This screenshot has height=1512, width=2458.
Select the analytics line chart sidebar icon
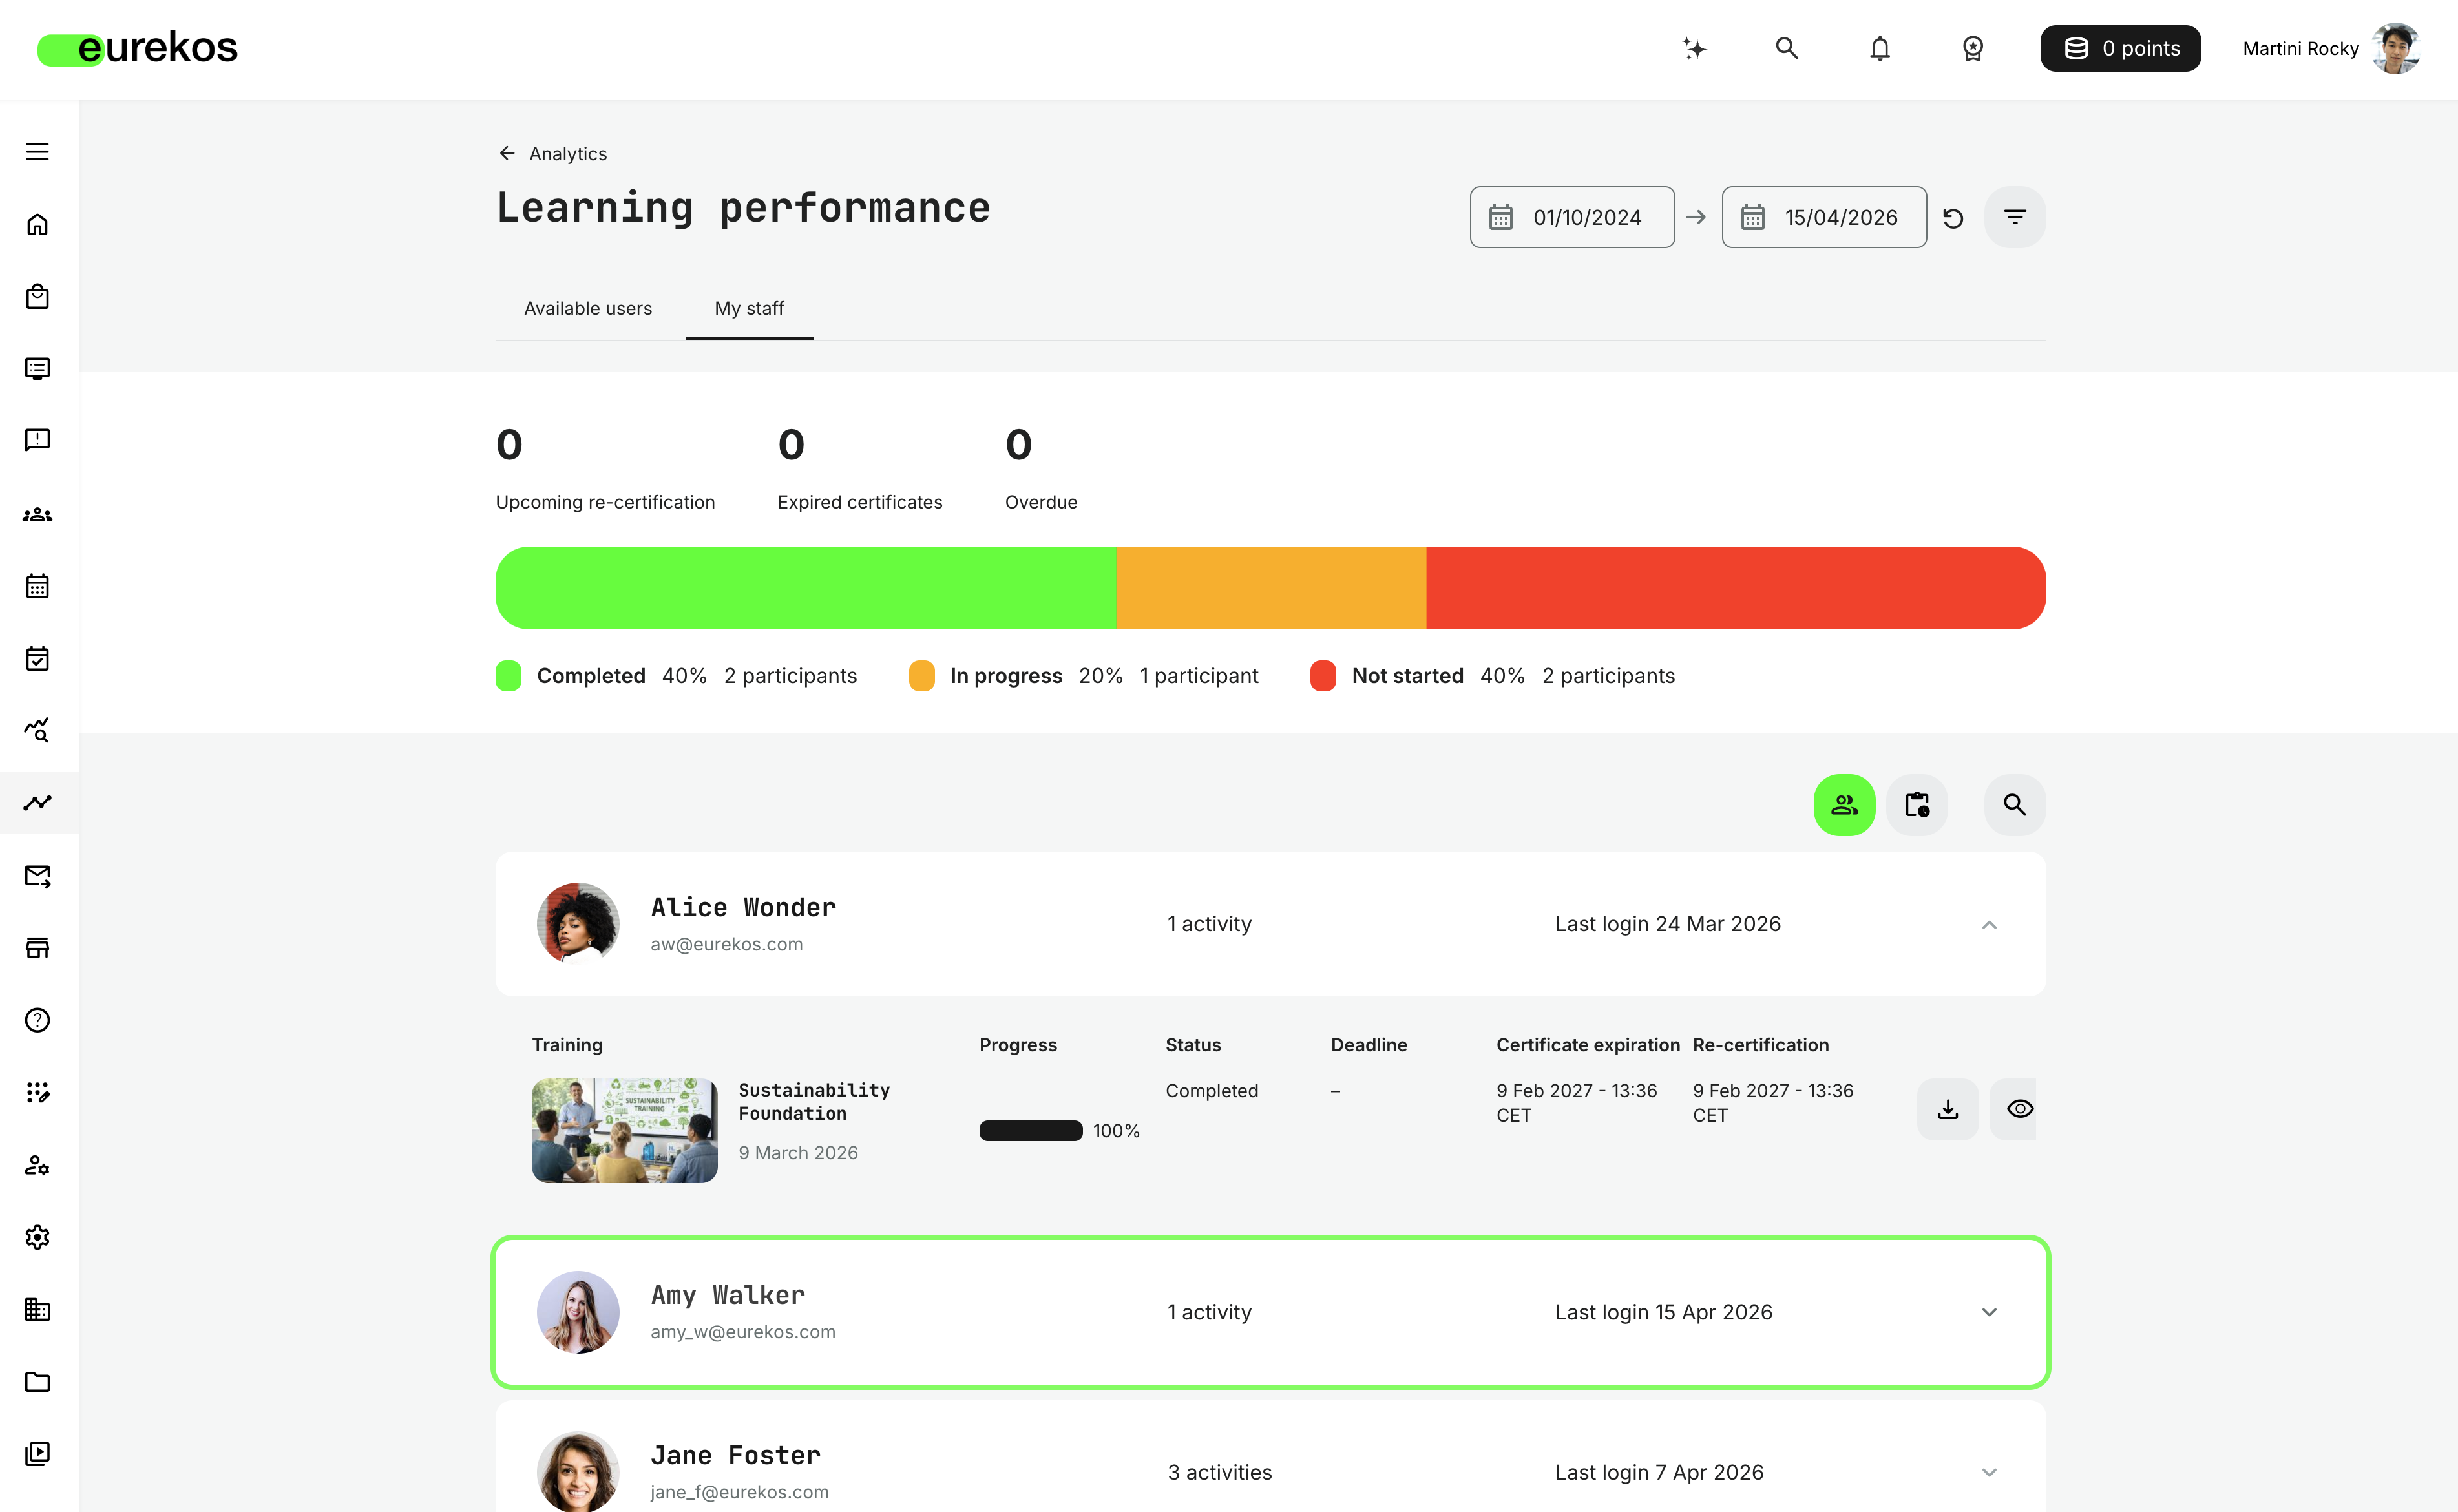[37, 802]
